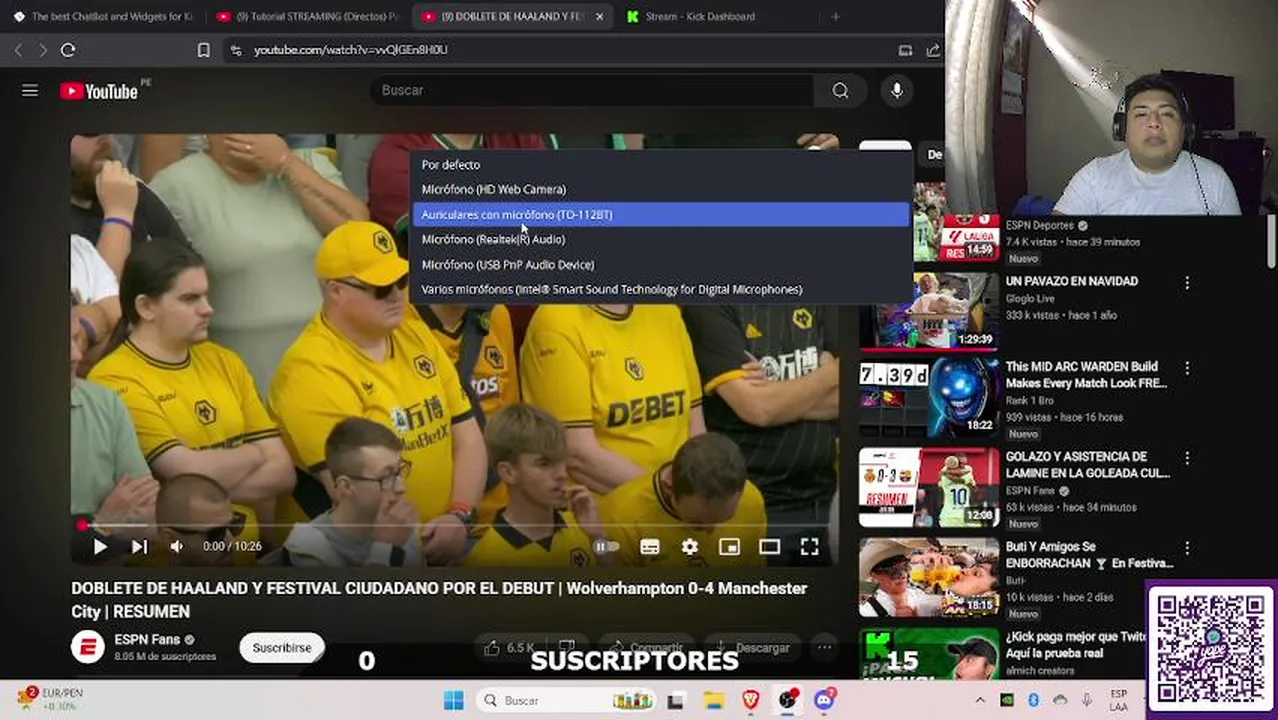Click the Descargar download button
This screenshot has height=720, width=1278.
[x=752, y=648]
